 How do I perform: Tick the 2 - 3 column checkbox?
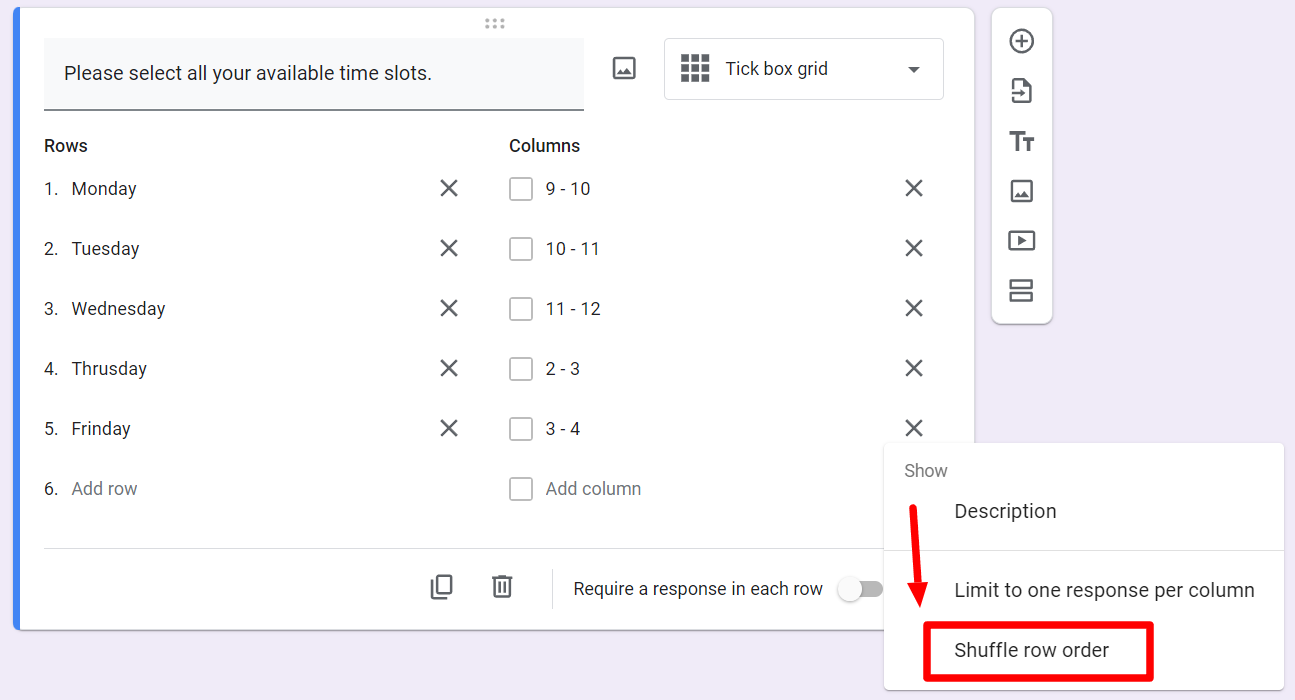pos(521,368)
